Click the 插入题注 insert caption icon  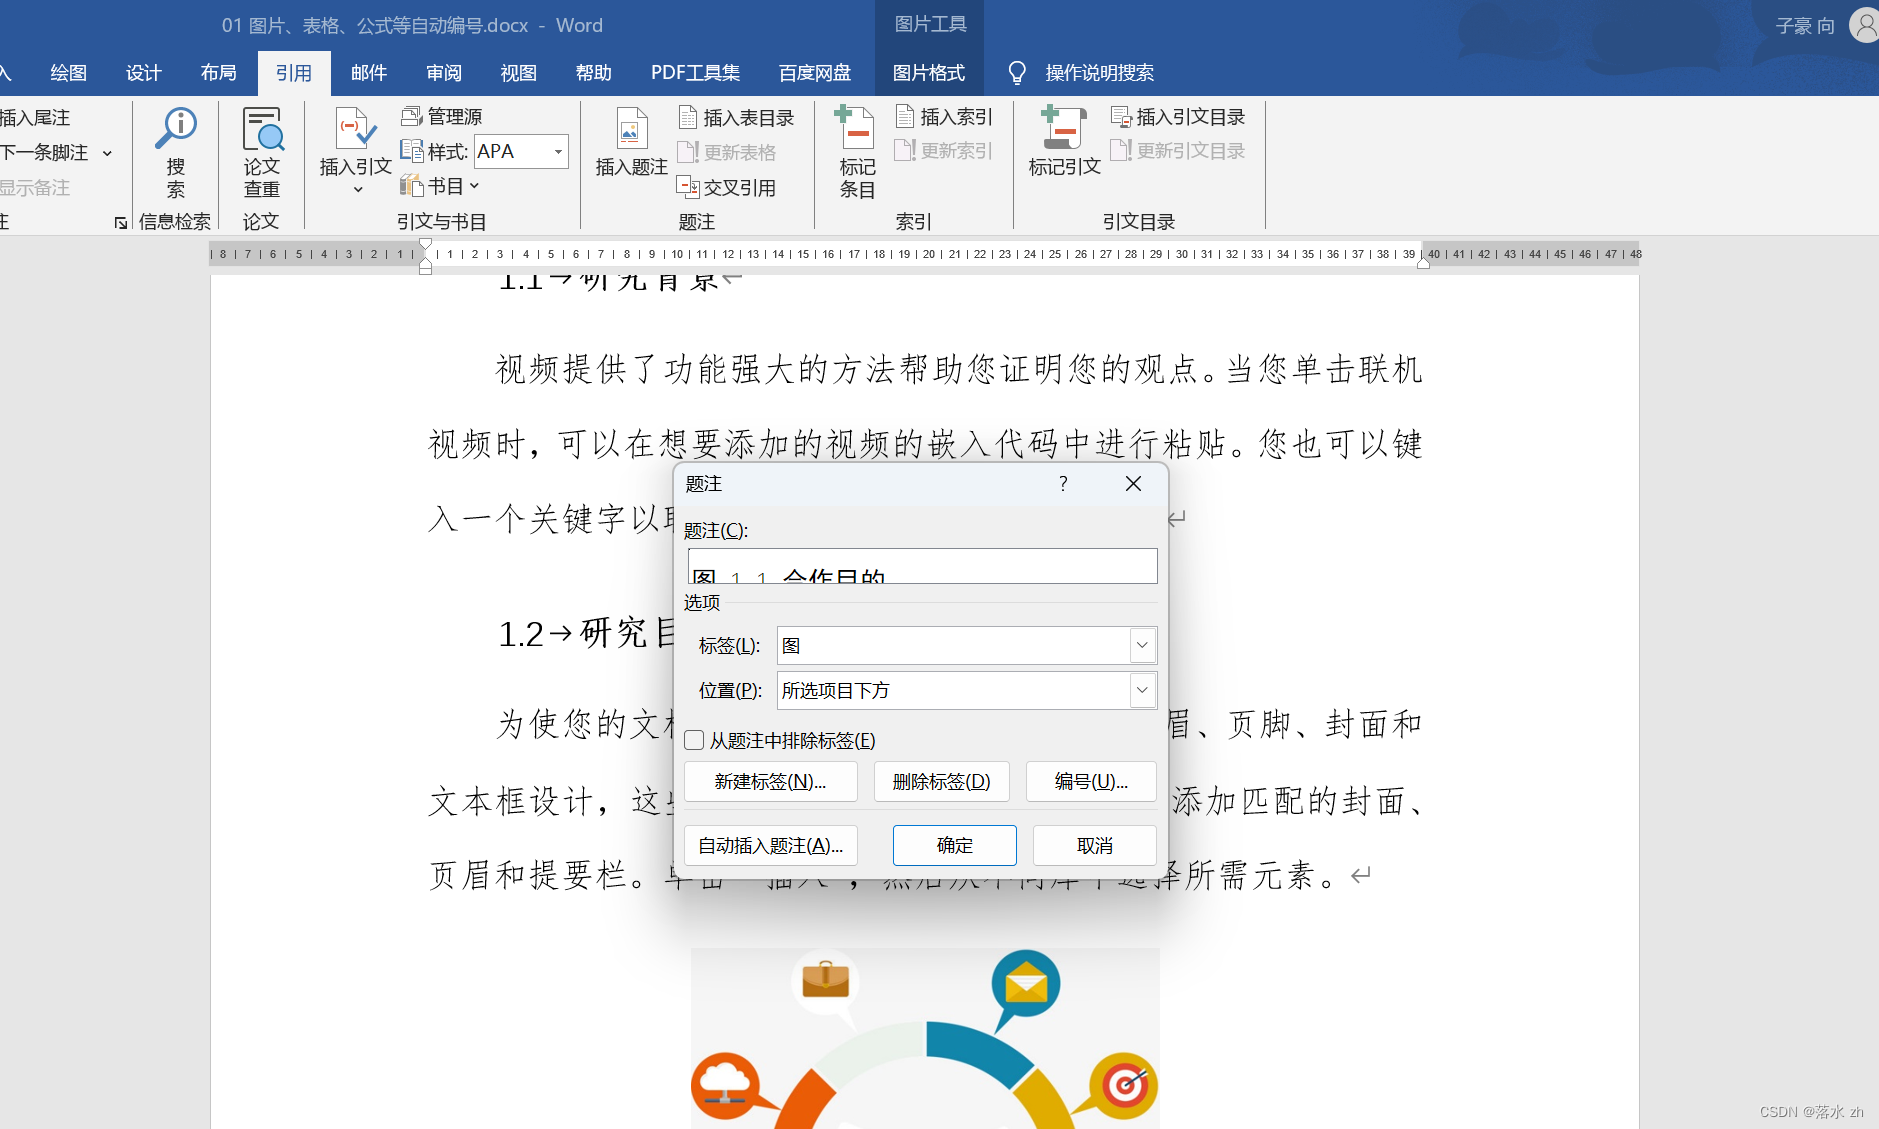(x=631, y=129)
